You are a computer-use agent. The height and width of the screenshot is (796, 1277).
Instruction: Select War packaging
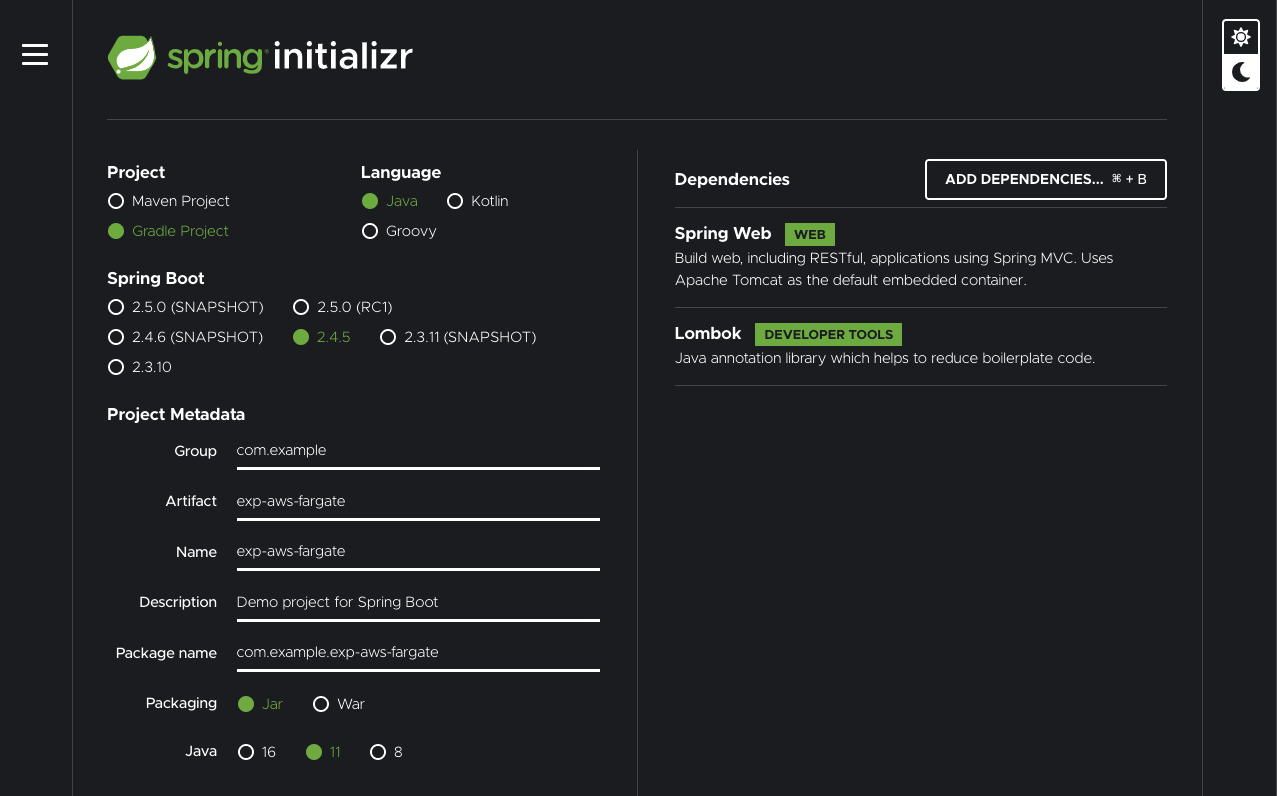pyautogui.click(x=339, y=704)
